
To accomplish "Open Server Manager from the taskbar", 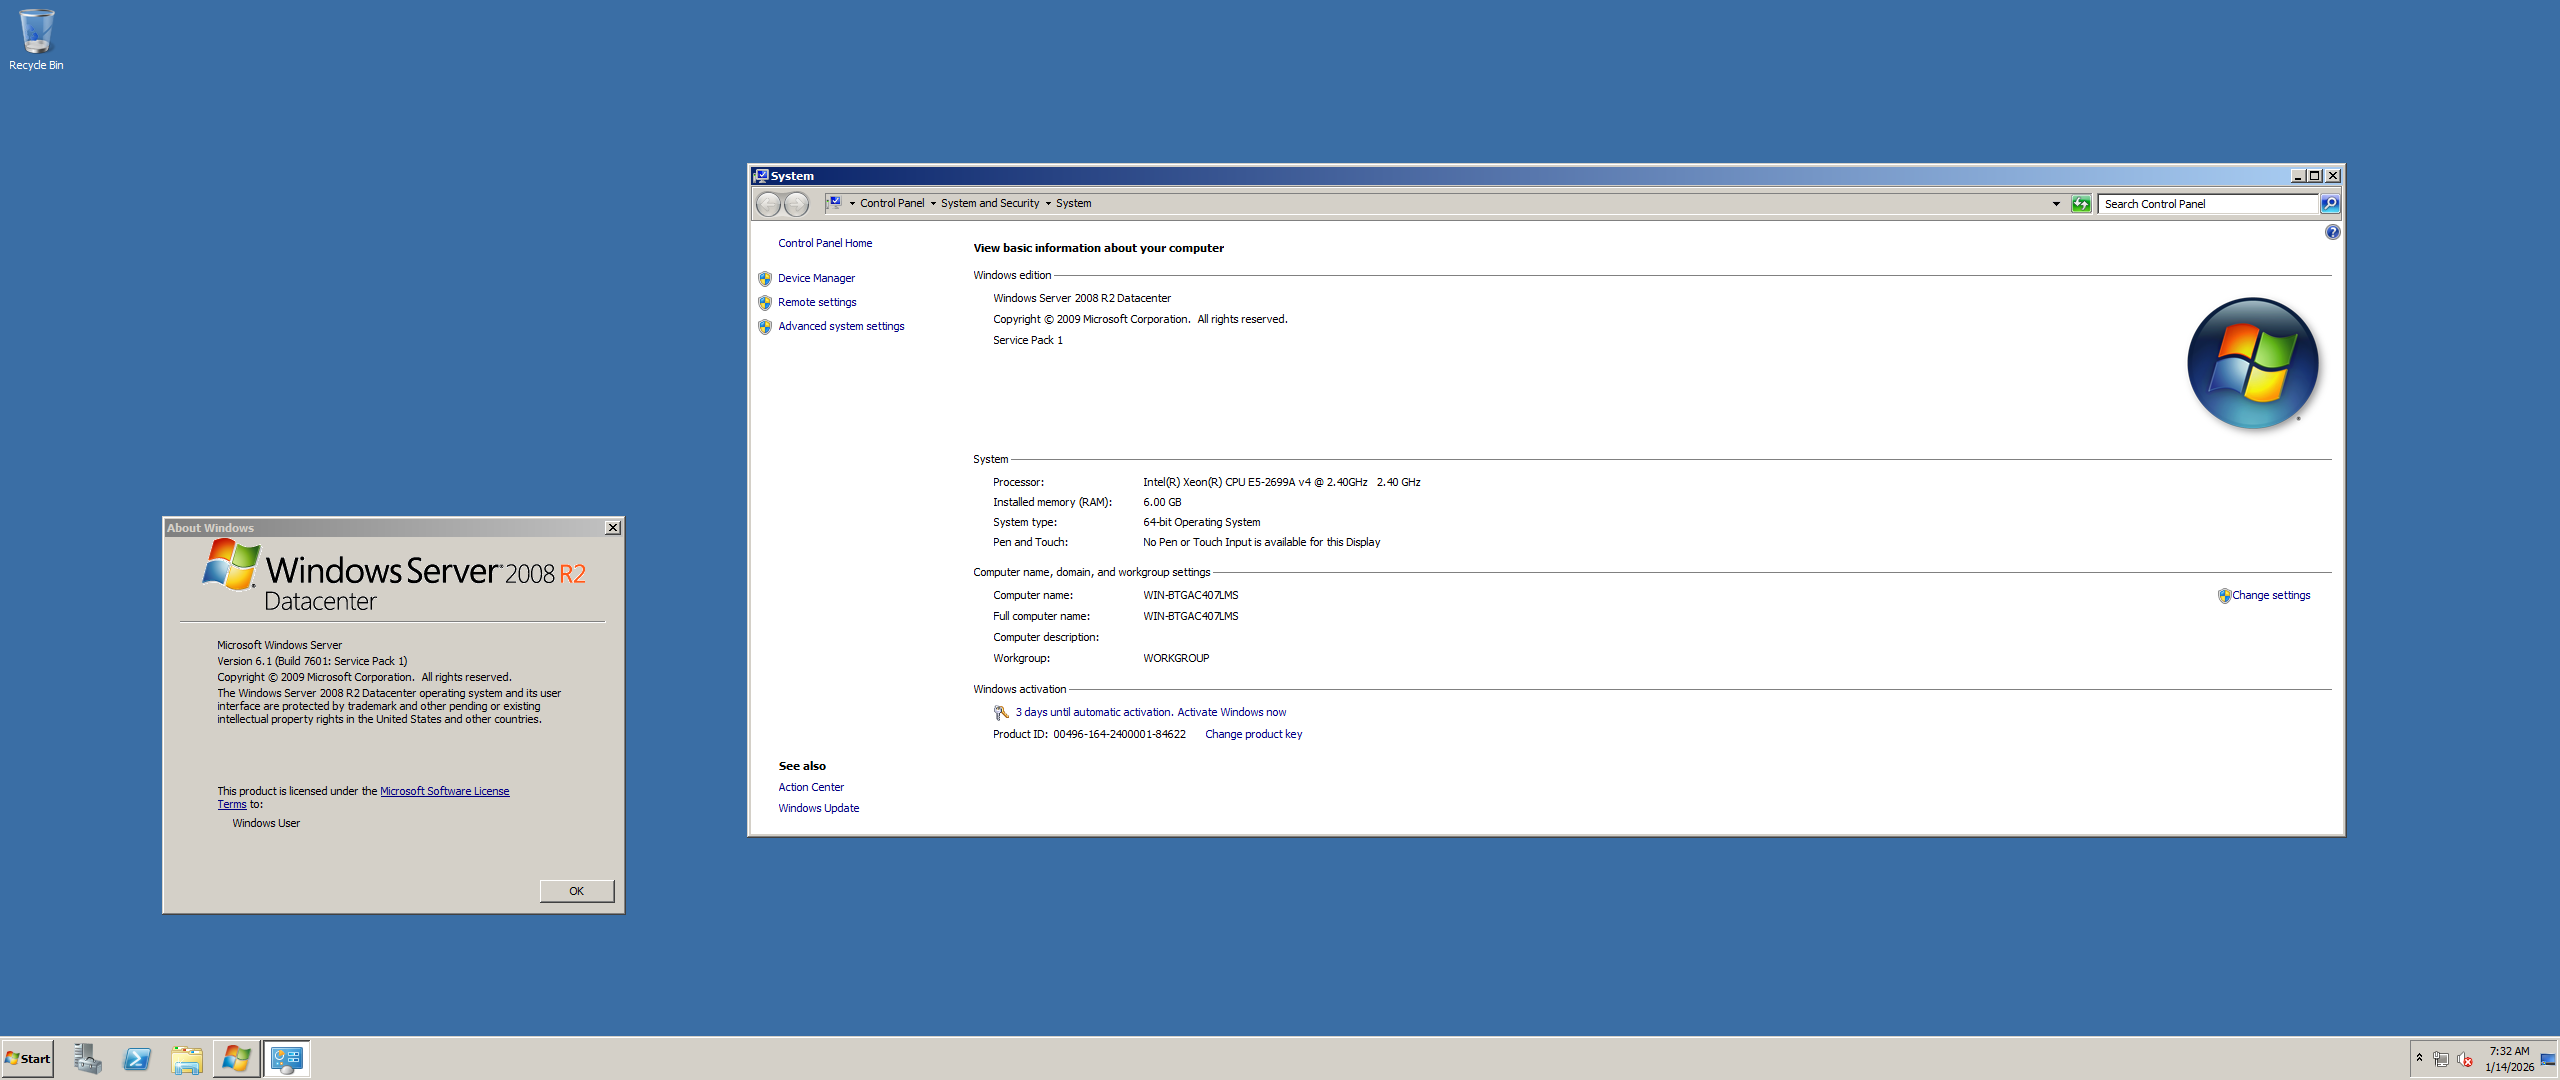I will tap(87, 1058).
